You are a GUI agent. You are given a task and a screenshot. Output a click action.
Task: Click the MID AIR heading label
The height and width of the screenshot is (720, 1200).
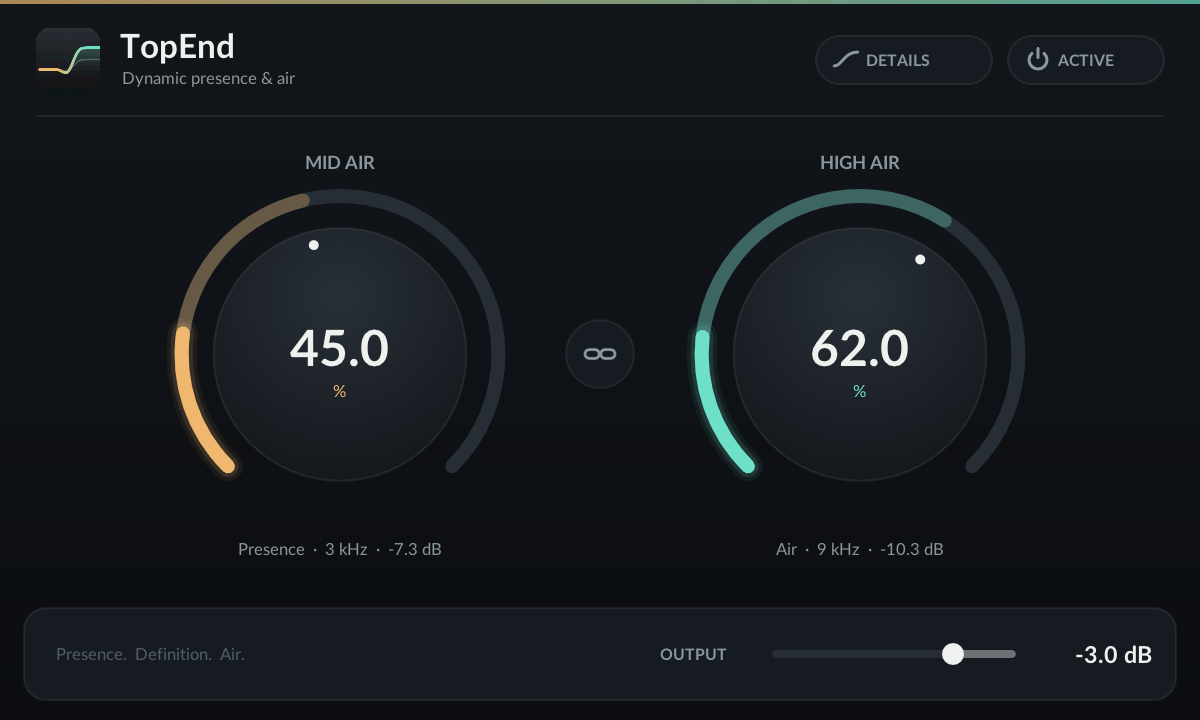340,162
